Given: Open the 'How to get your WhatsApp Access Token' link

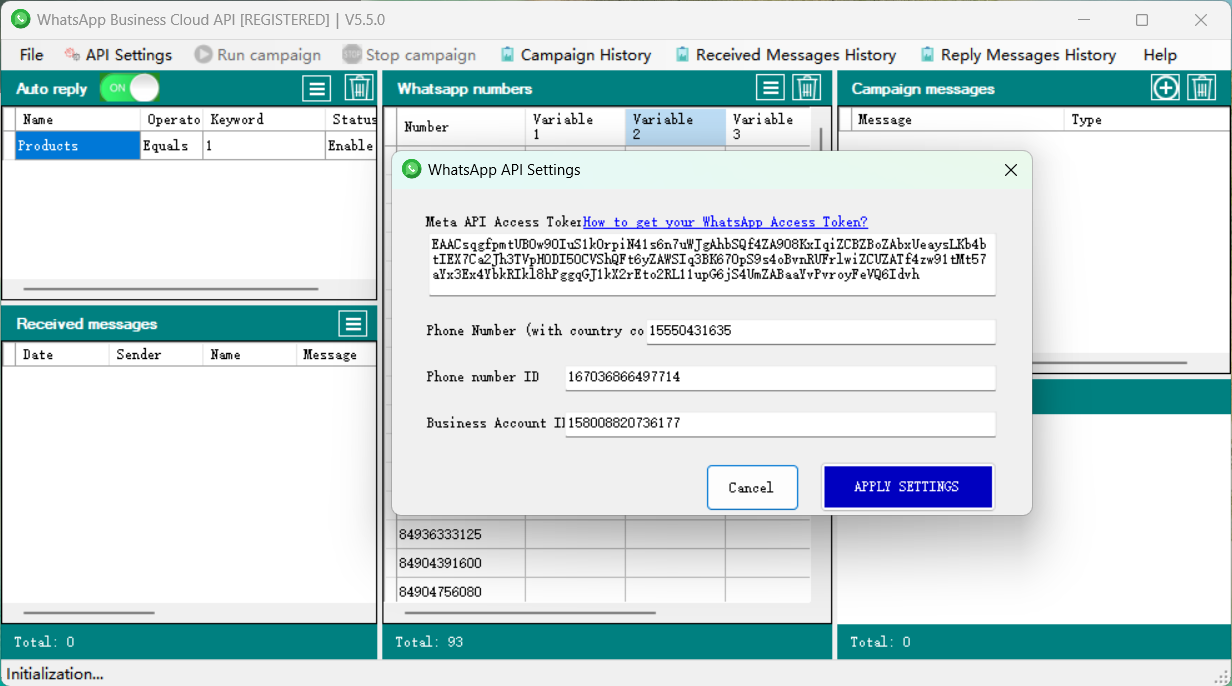Looking at the screenshot, I should [725, 222].
